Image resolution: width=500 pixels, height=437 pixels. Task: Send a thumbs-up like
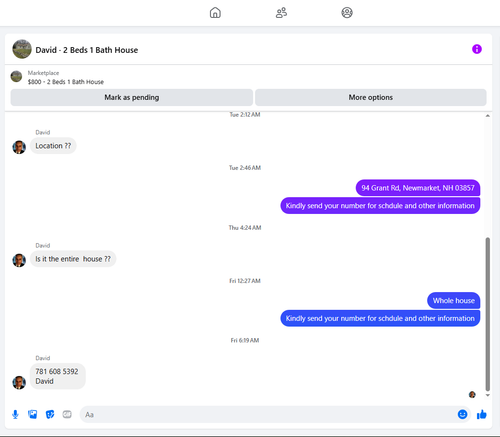point(482,414)
